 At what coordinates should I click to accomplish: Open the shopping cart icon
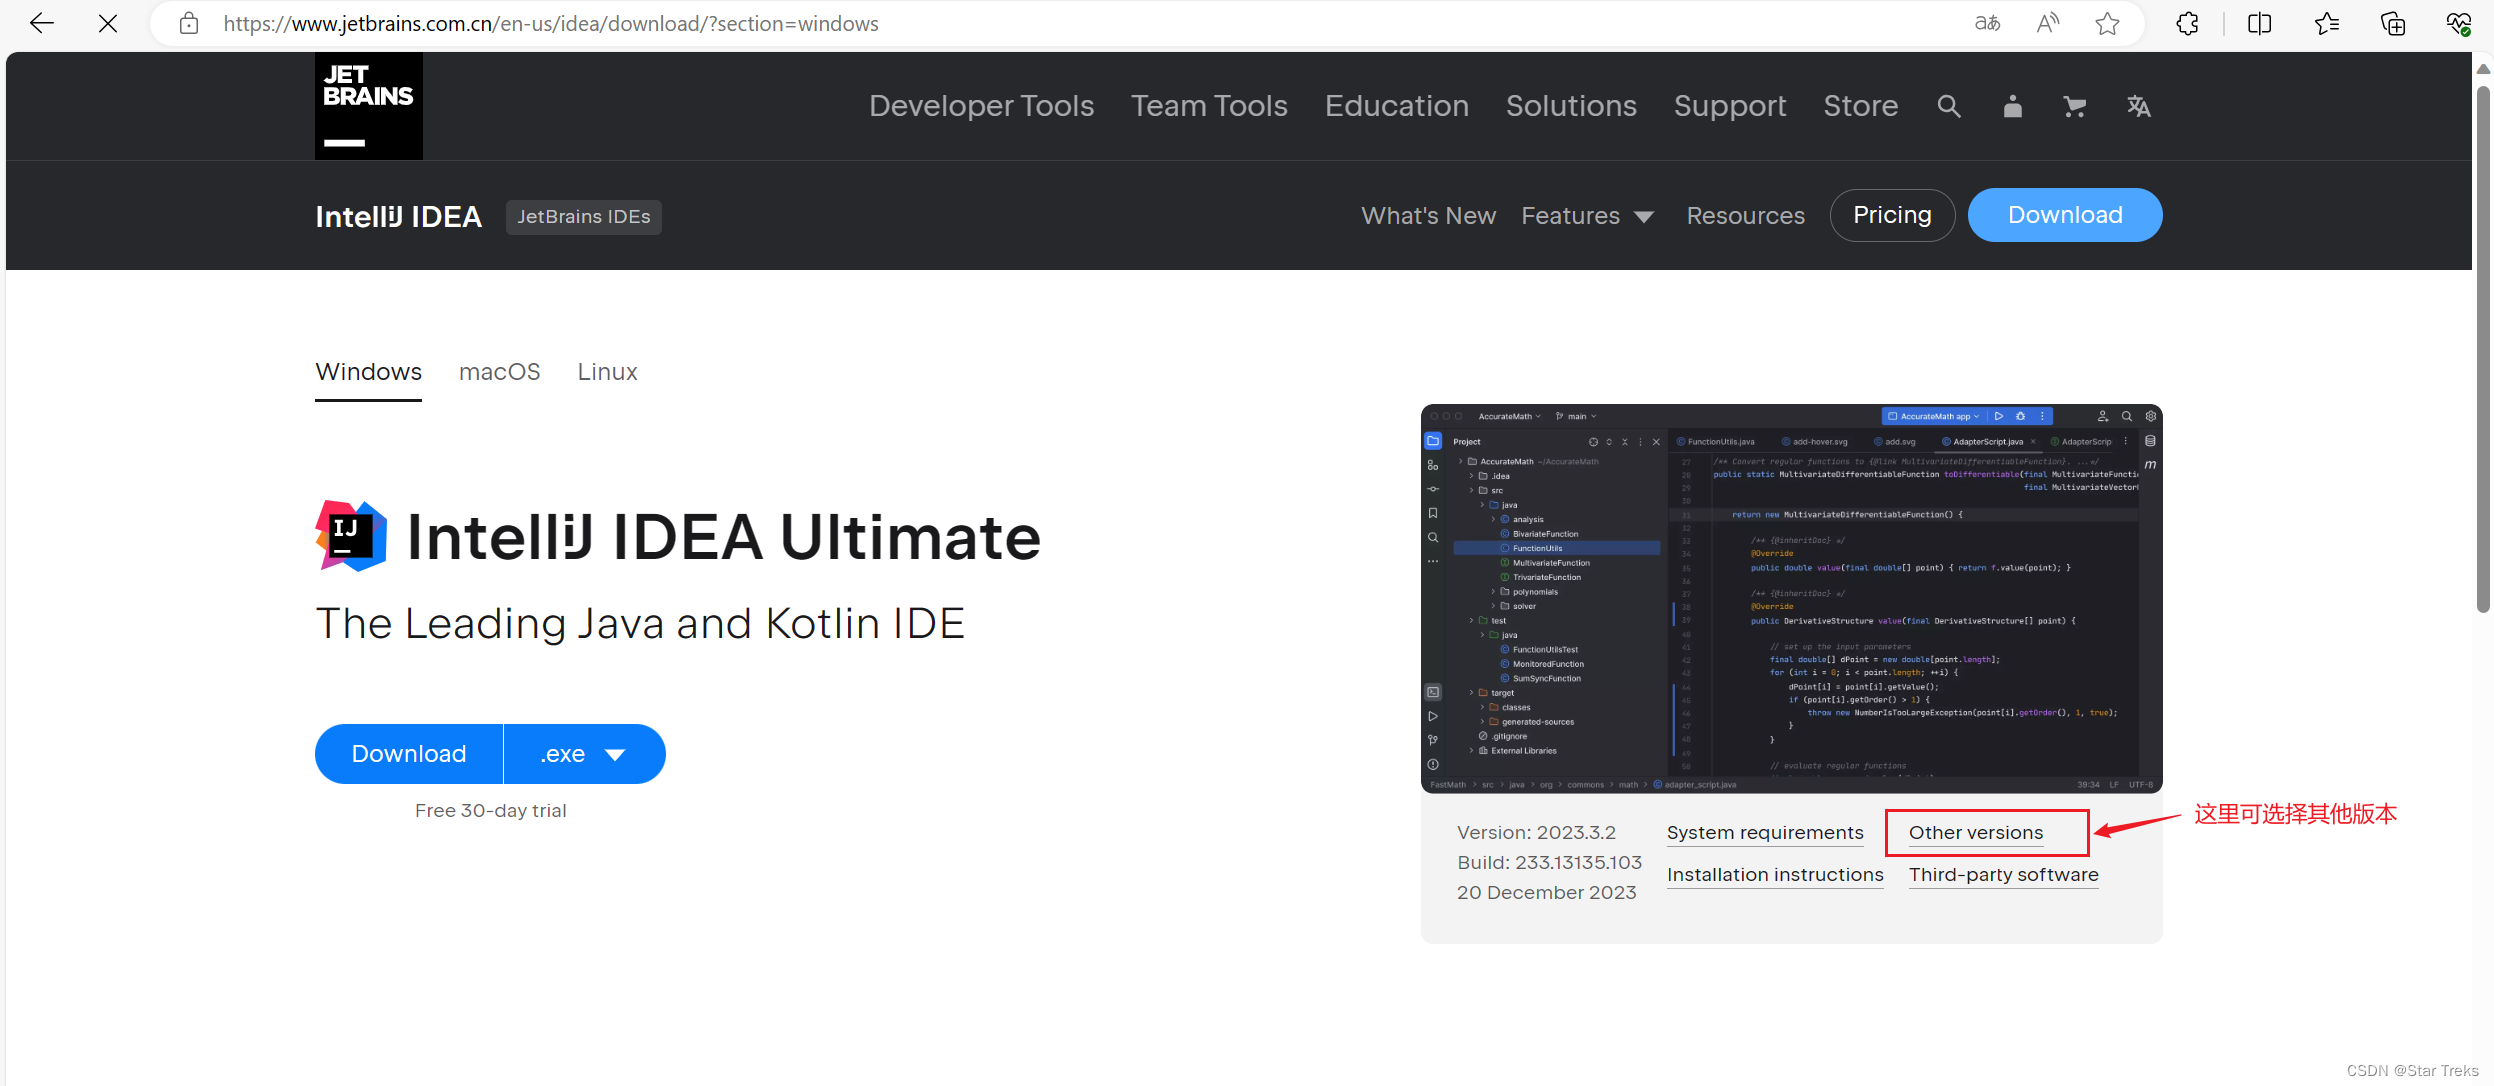click(x=2075, y=106)
